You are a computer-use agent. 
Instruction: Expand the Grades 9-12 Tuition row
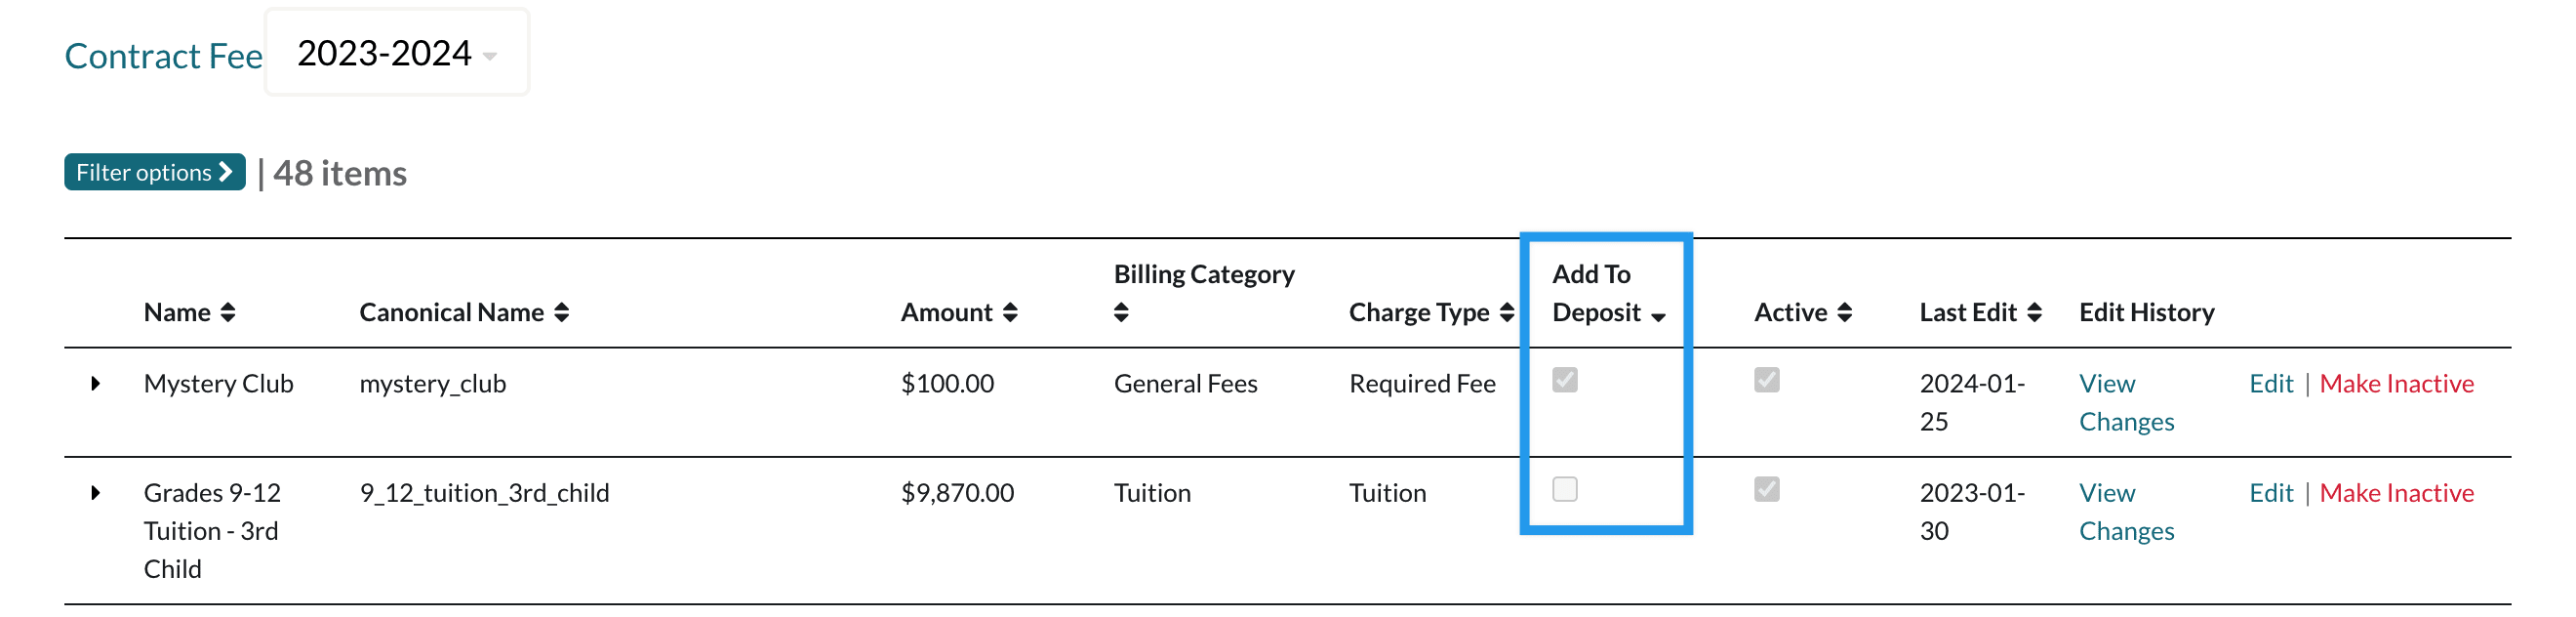96,493
